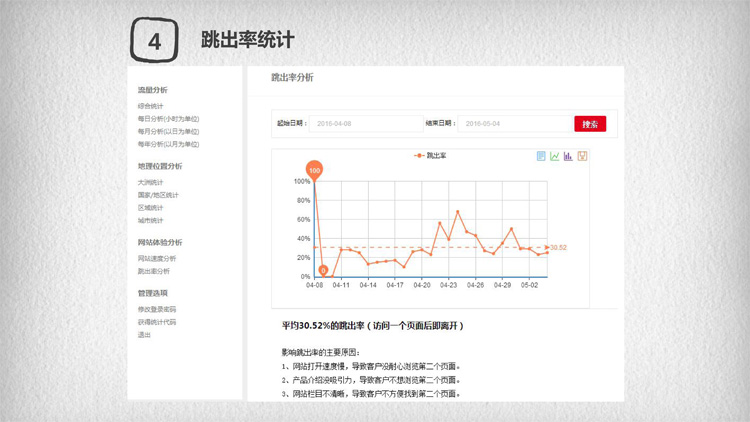Screen dimensions: 750x422
Task: Open 每年分析(以月为单位) in sidebar
Action: 168,145
